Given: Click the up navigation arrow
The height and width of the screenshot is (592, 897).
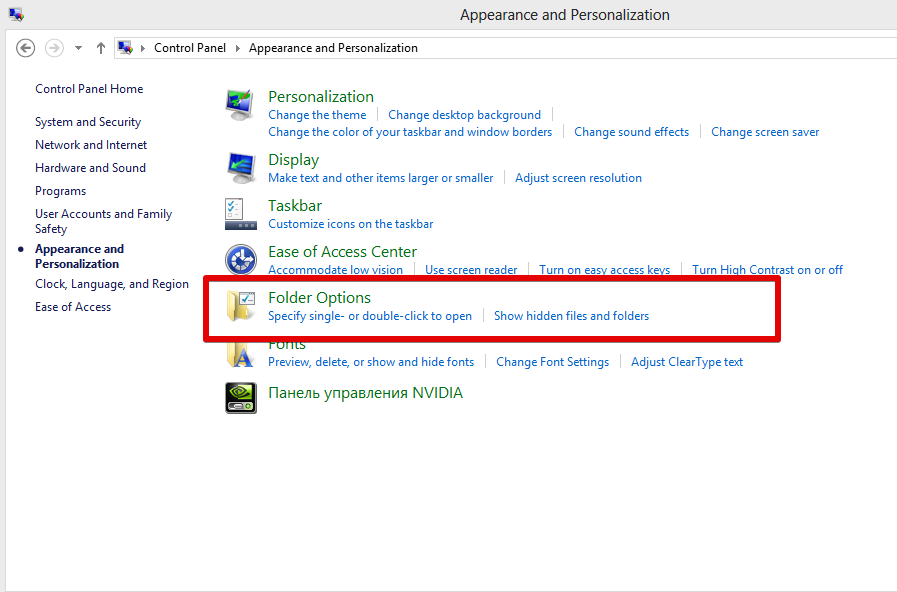Looking at the screenshot, I should tap(101, 47).
